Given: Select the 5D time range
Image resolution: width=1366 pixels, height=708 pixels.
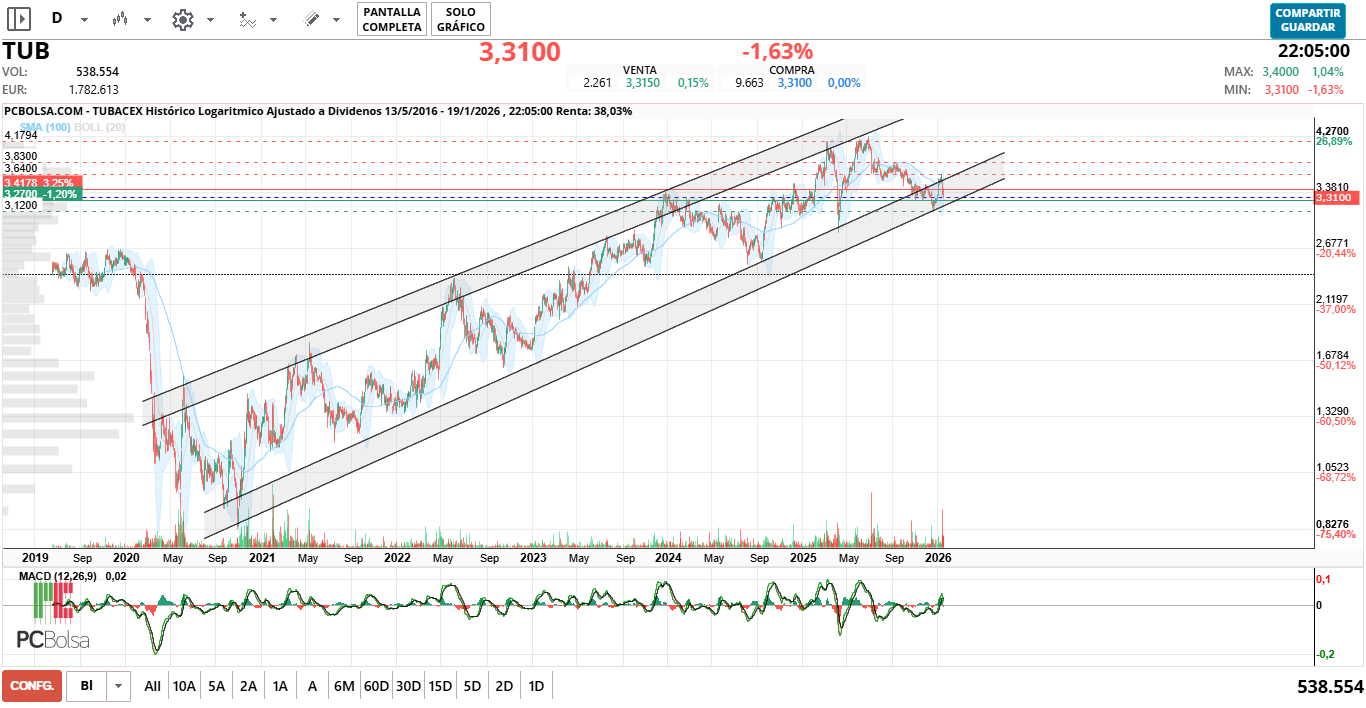Looking at the screenshot, I should [472, 686].
